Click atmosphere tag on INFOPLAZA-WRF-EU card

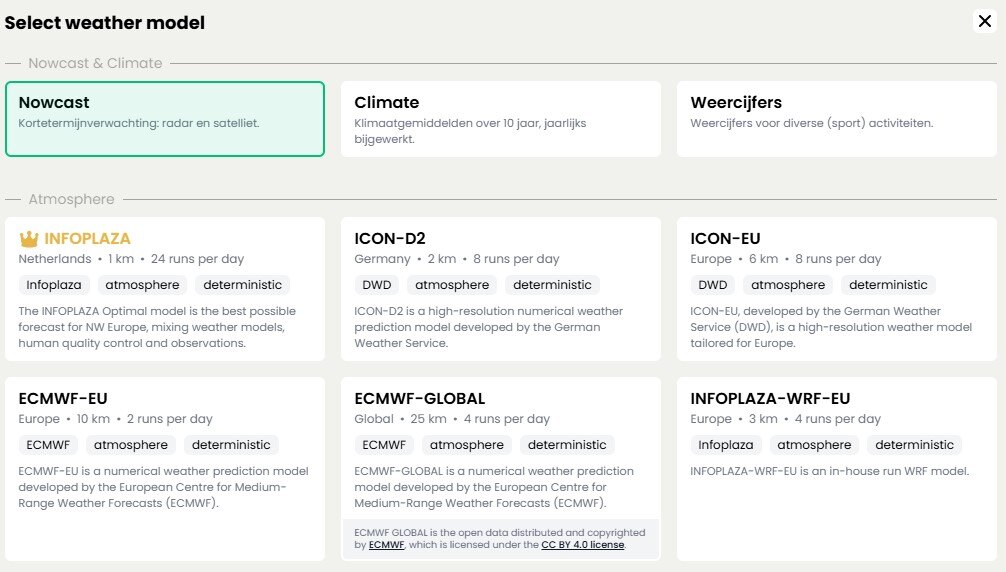coord(814,444)
